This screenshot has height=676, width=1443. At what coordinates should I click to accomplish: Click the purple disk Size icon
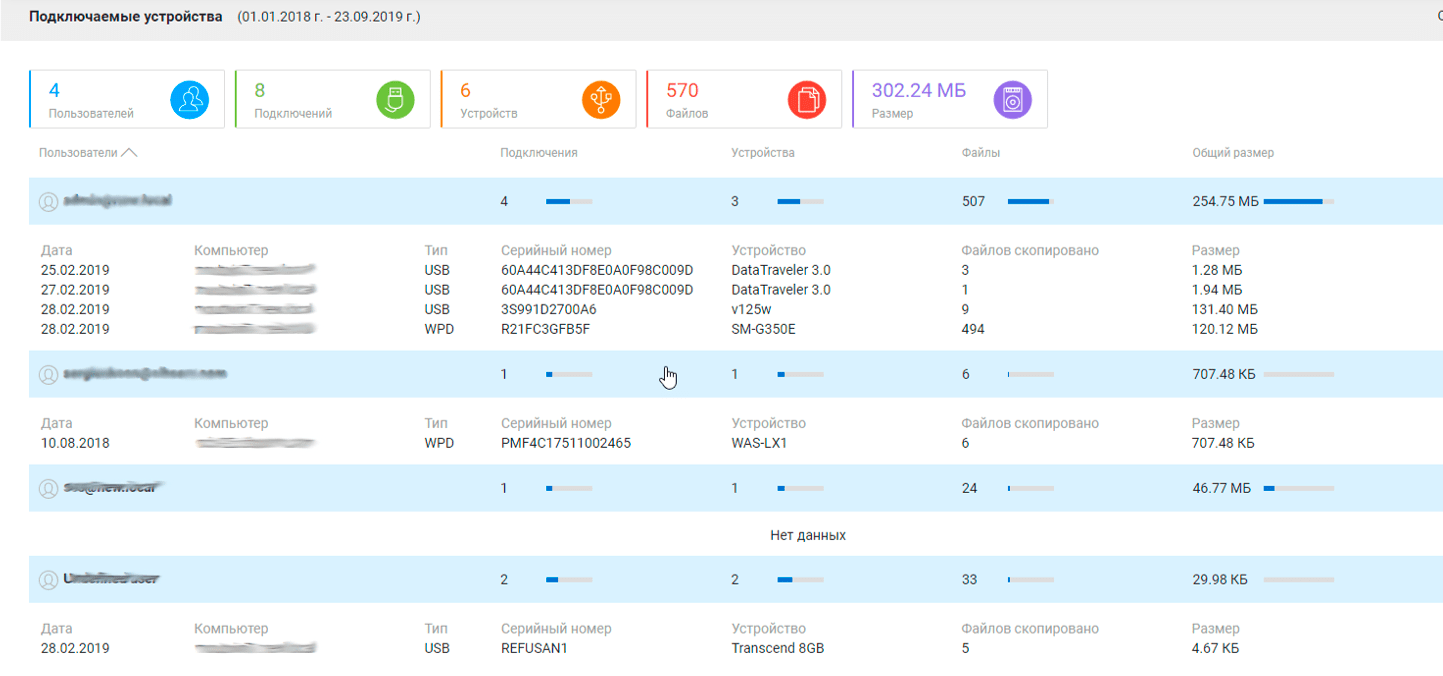coord(1012,100)
